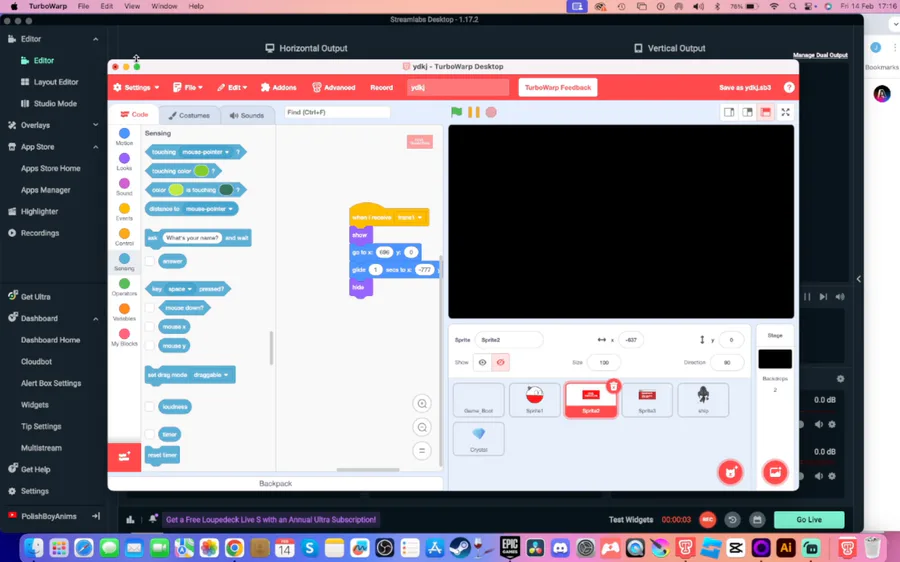Pause the project with the pause icon
The height and width of the screenshot is (562, 900).
474,112
